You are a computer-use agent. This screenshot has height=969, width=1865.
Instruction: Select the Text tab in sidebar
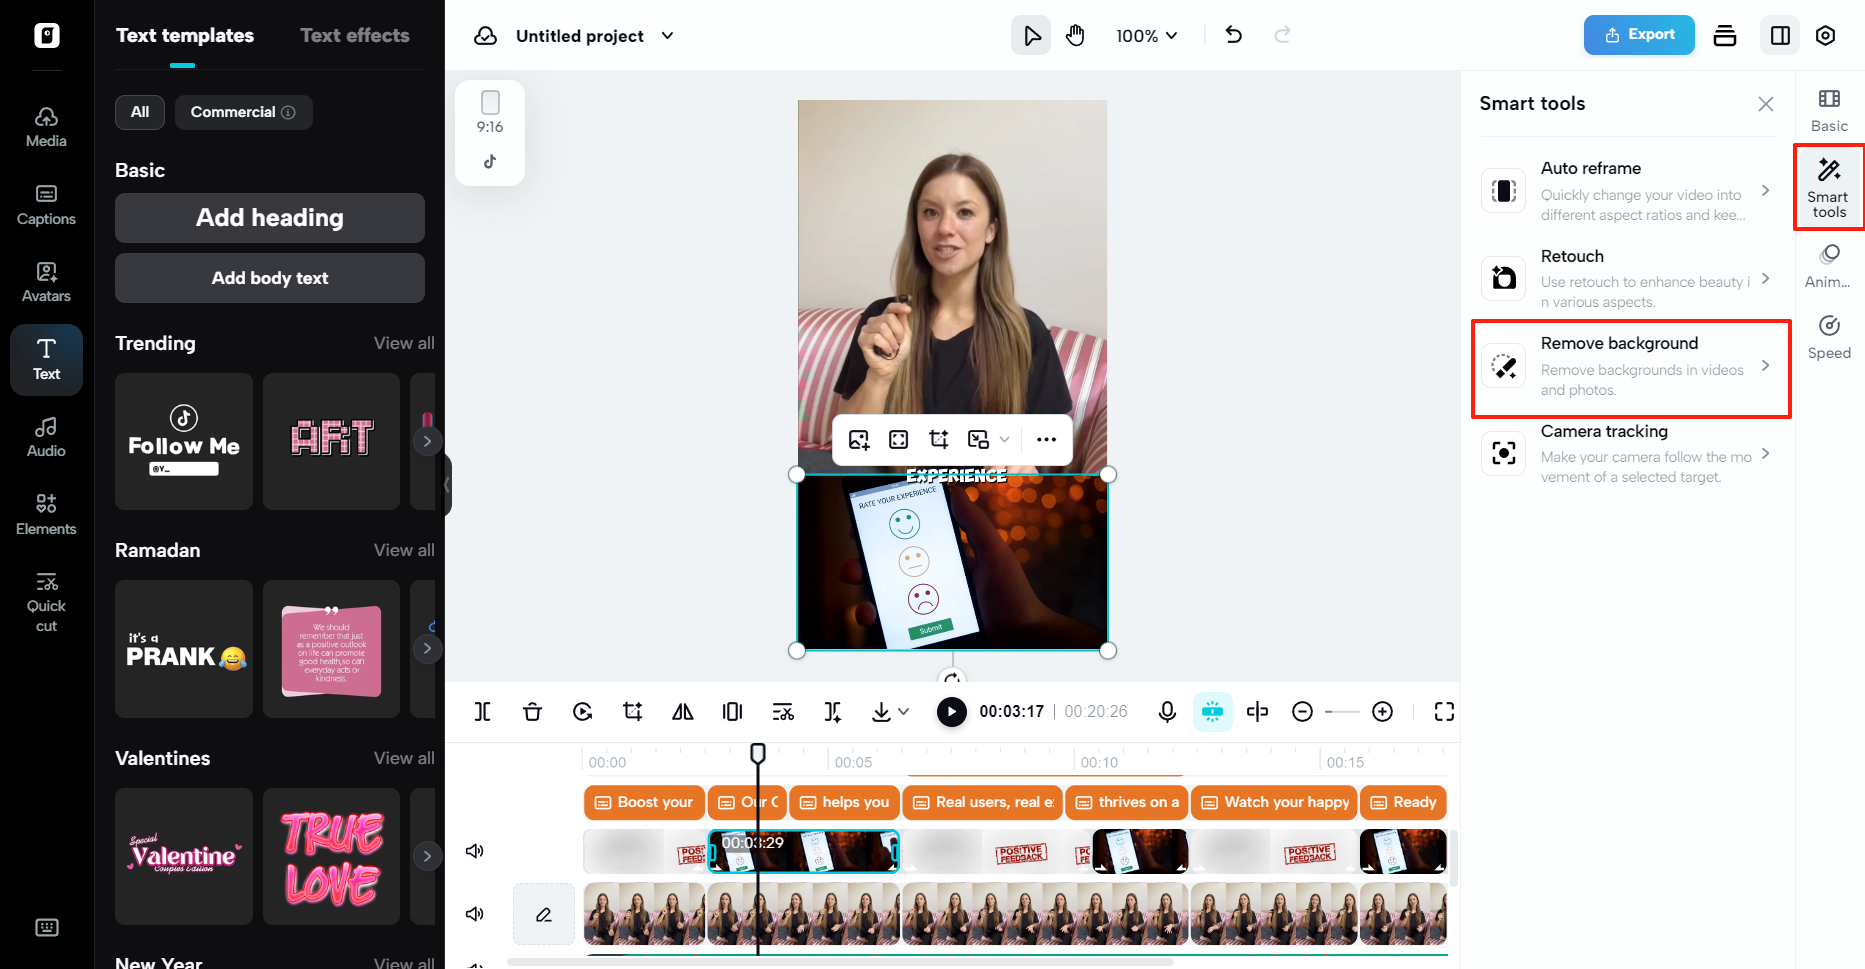46,360
